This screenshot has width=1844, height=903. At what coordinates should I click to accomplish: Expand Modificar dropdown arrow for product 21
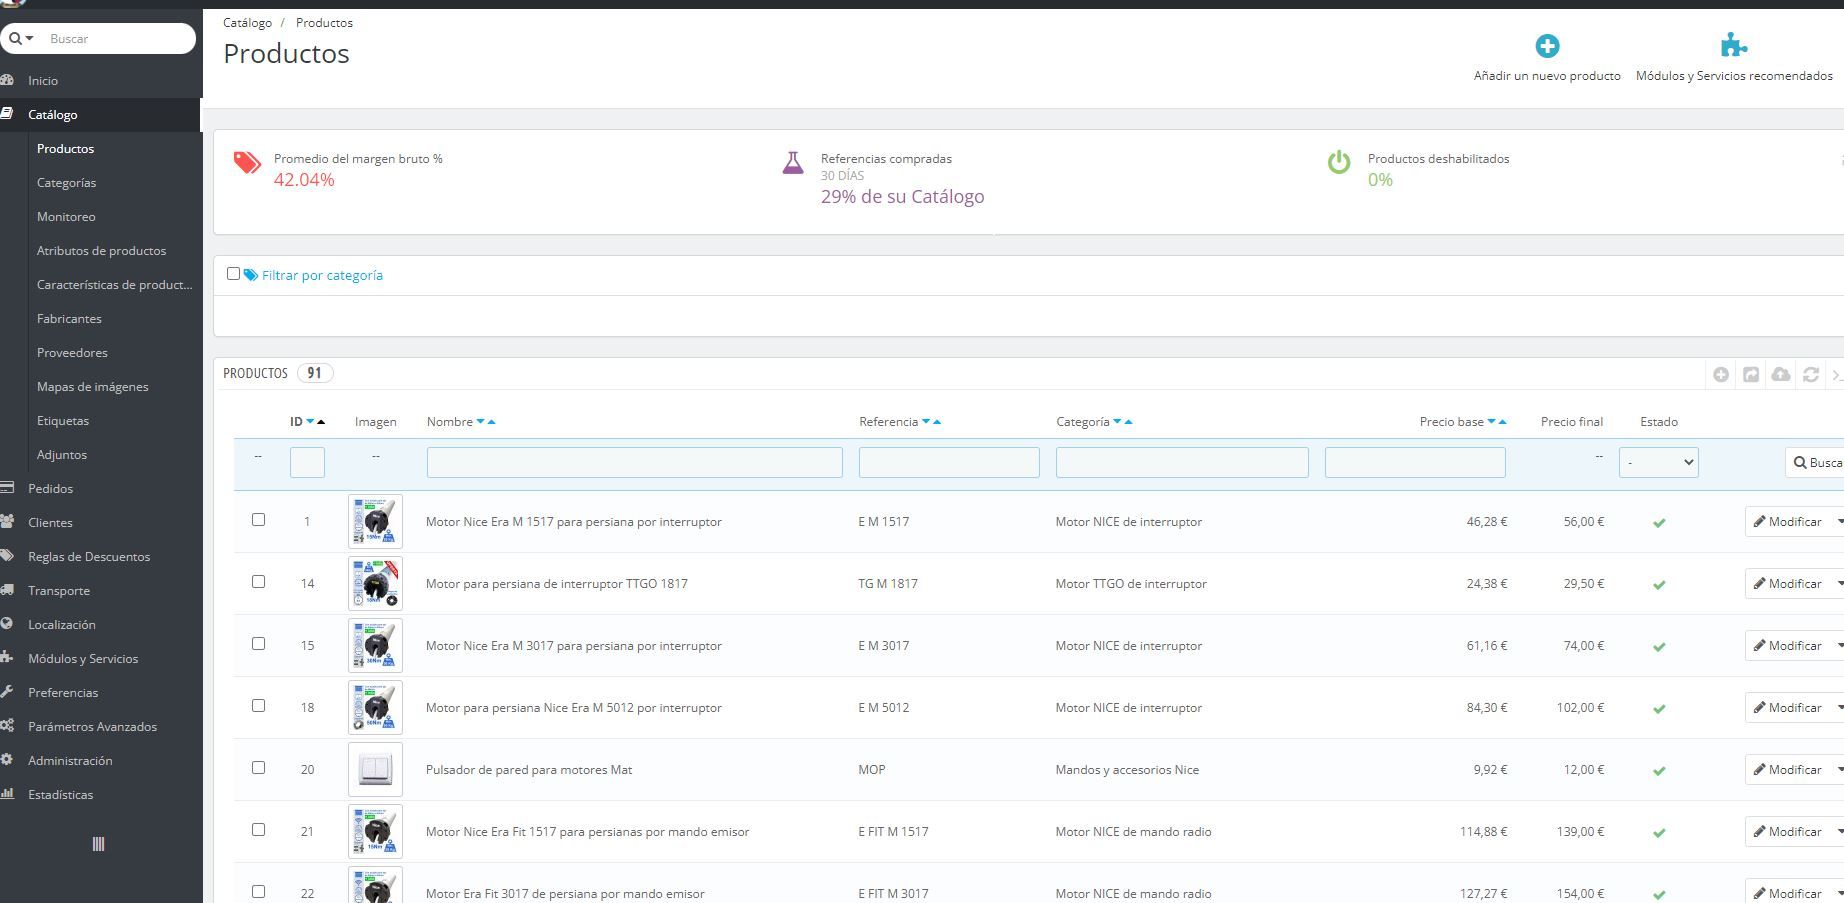(1839, 832)
